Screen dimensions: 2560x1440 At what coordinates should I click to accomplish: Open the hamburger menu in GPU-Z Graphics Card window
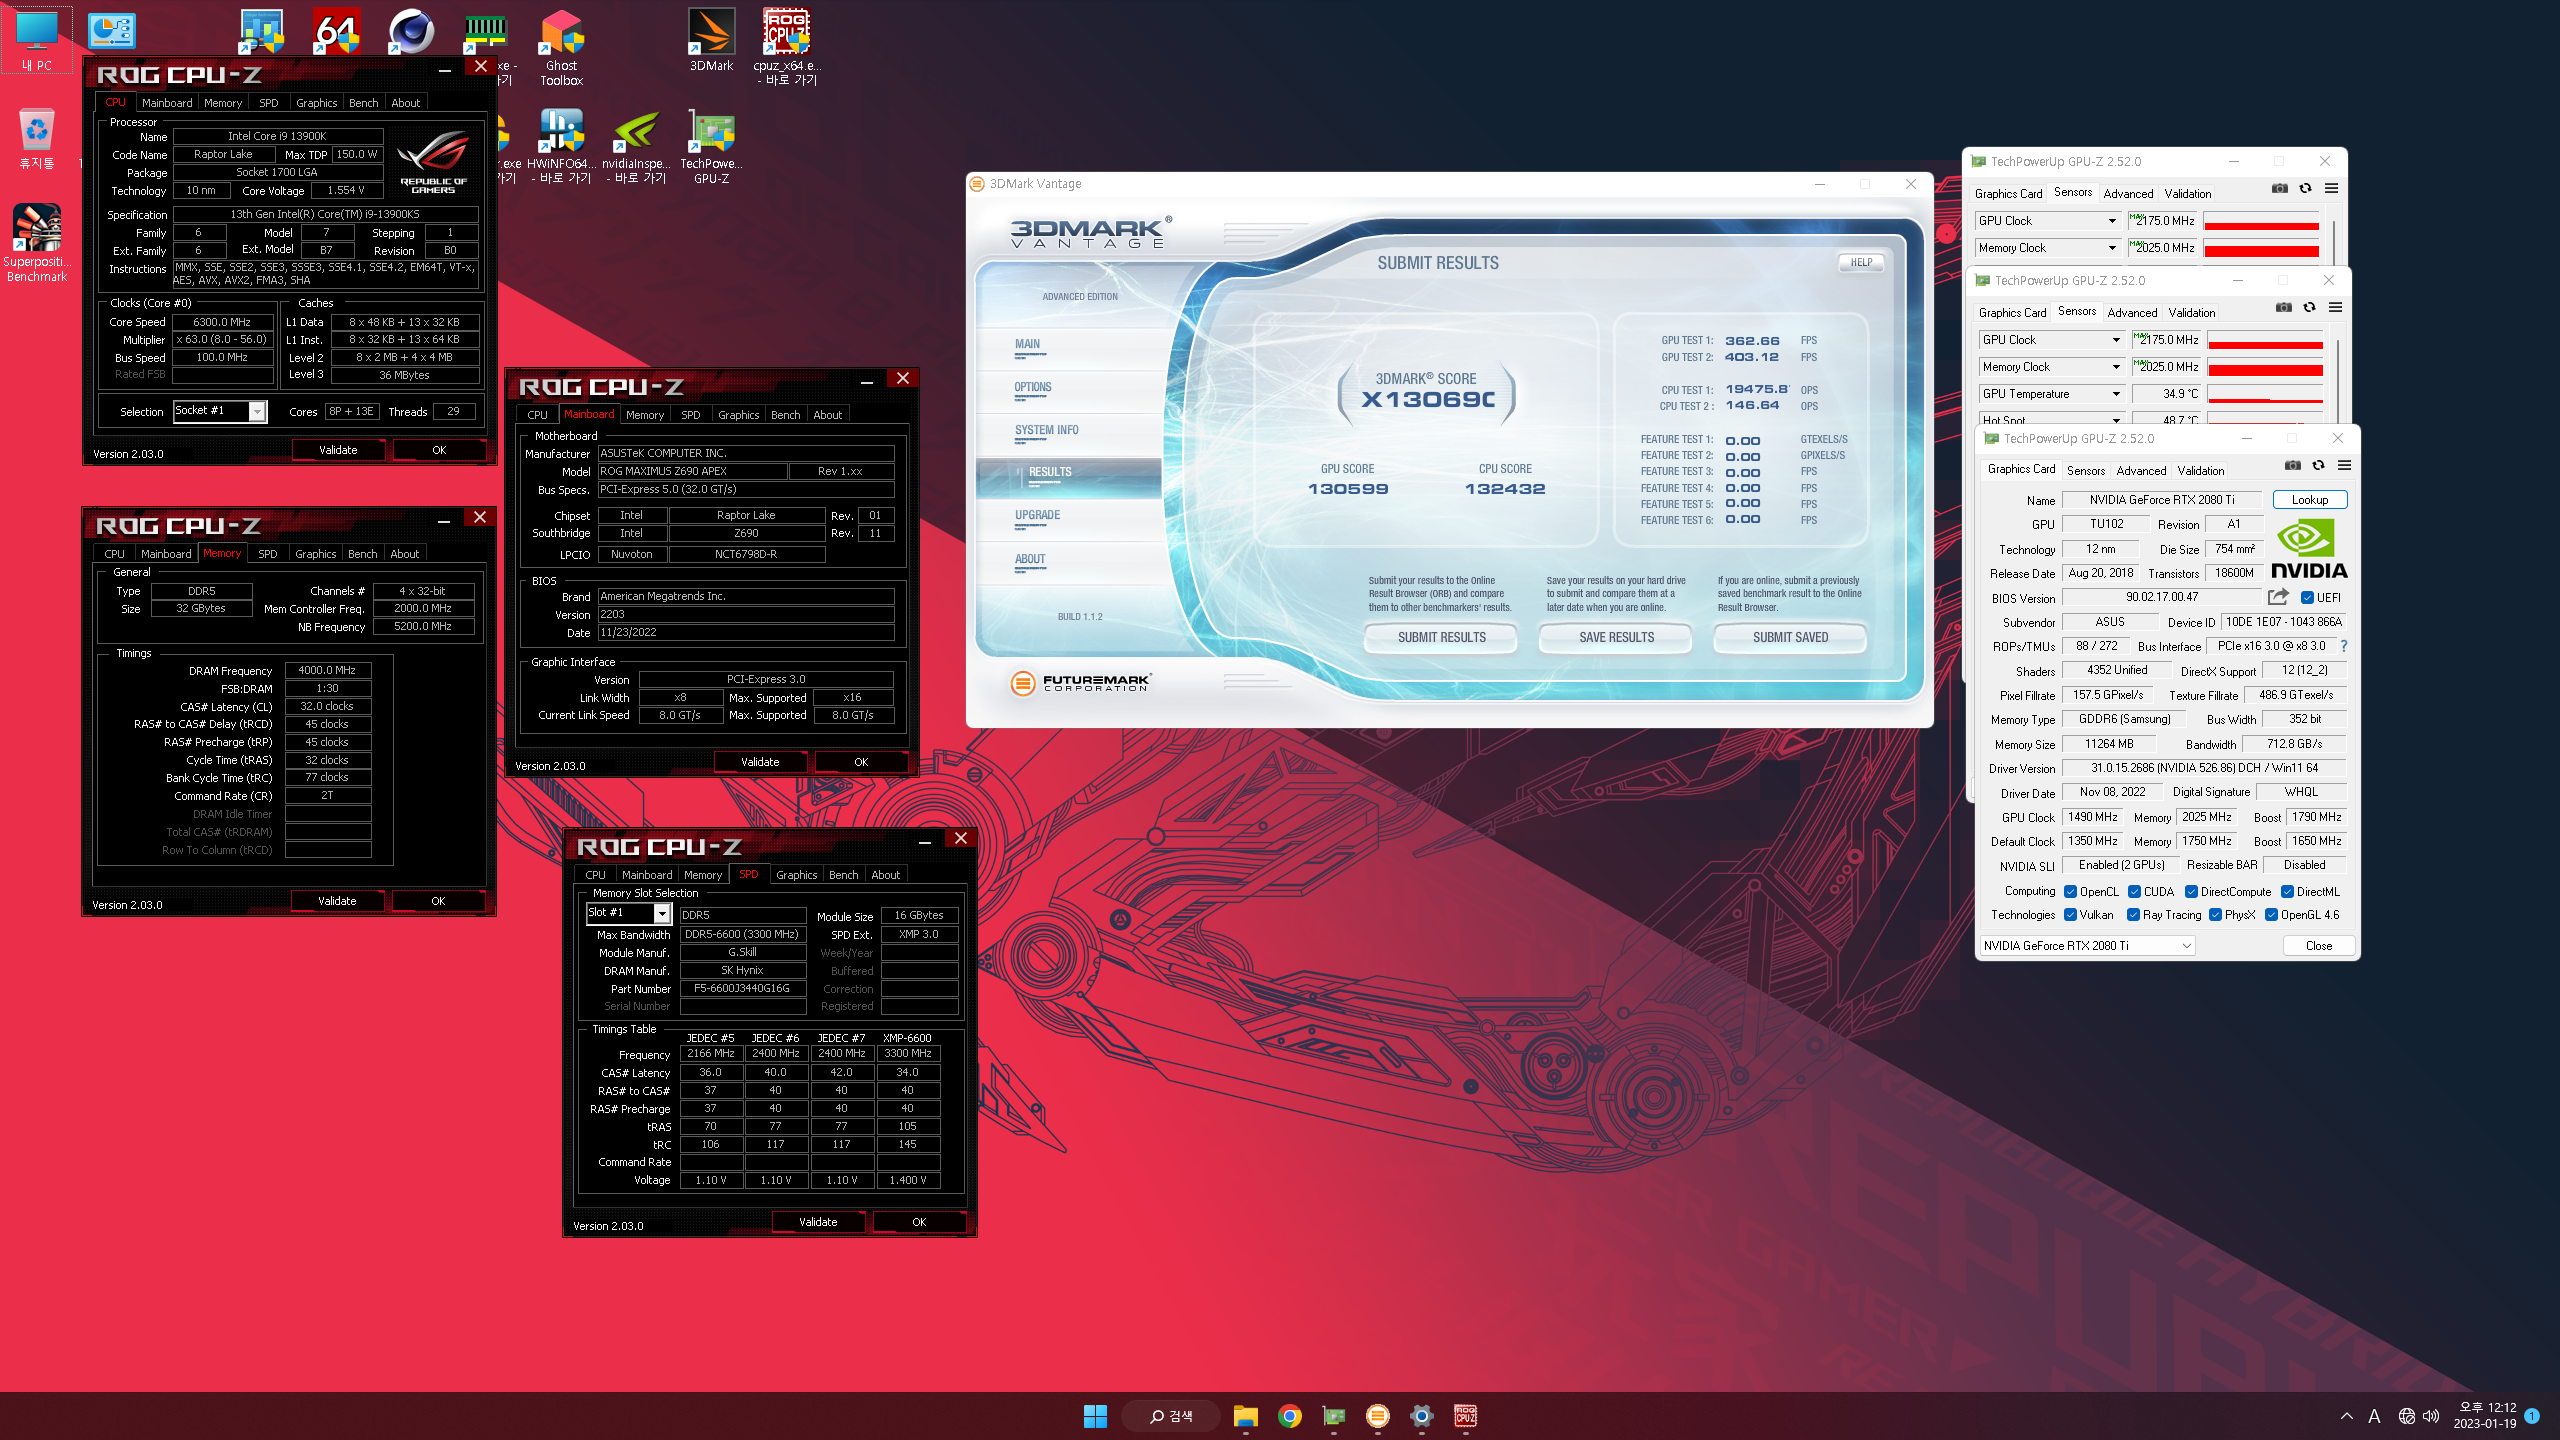[x=2344, y=466]
